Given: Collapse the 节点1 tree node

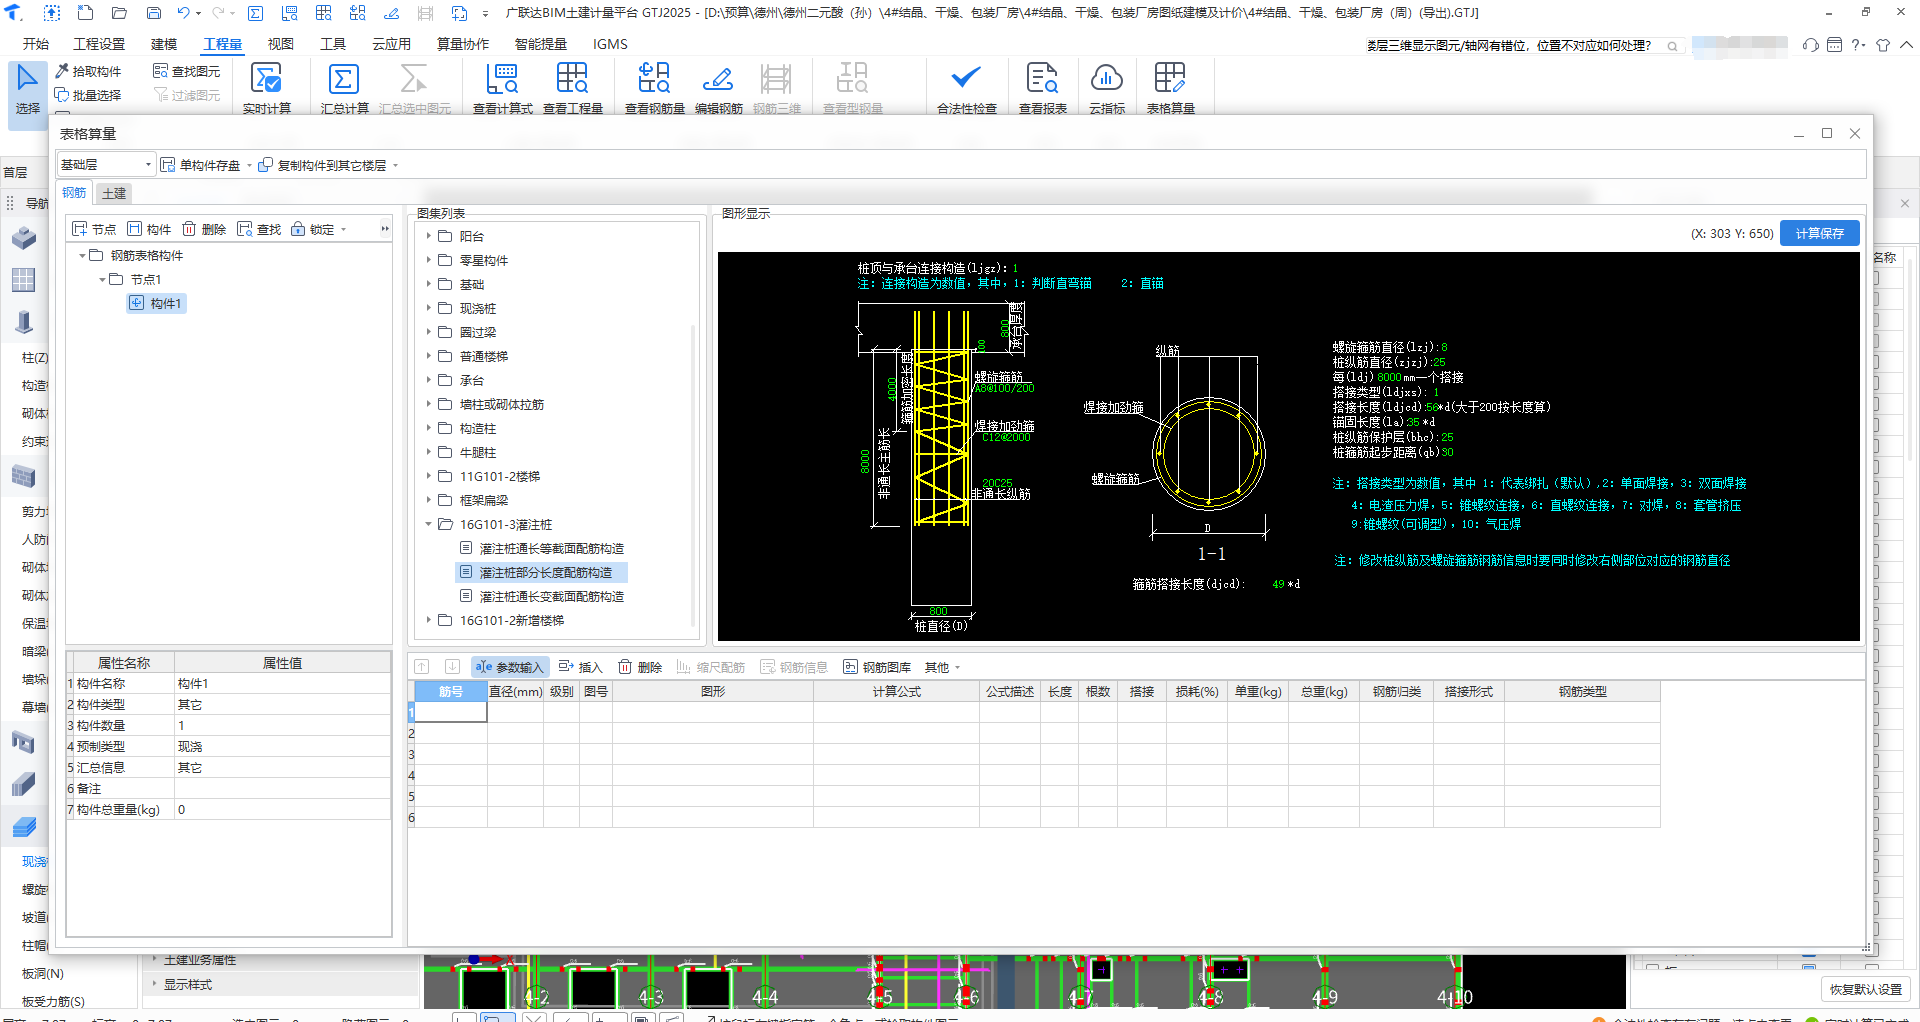Looking at the screenshot, I should (x=102, y=280).
